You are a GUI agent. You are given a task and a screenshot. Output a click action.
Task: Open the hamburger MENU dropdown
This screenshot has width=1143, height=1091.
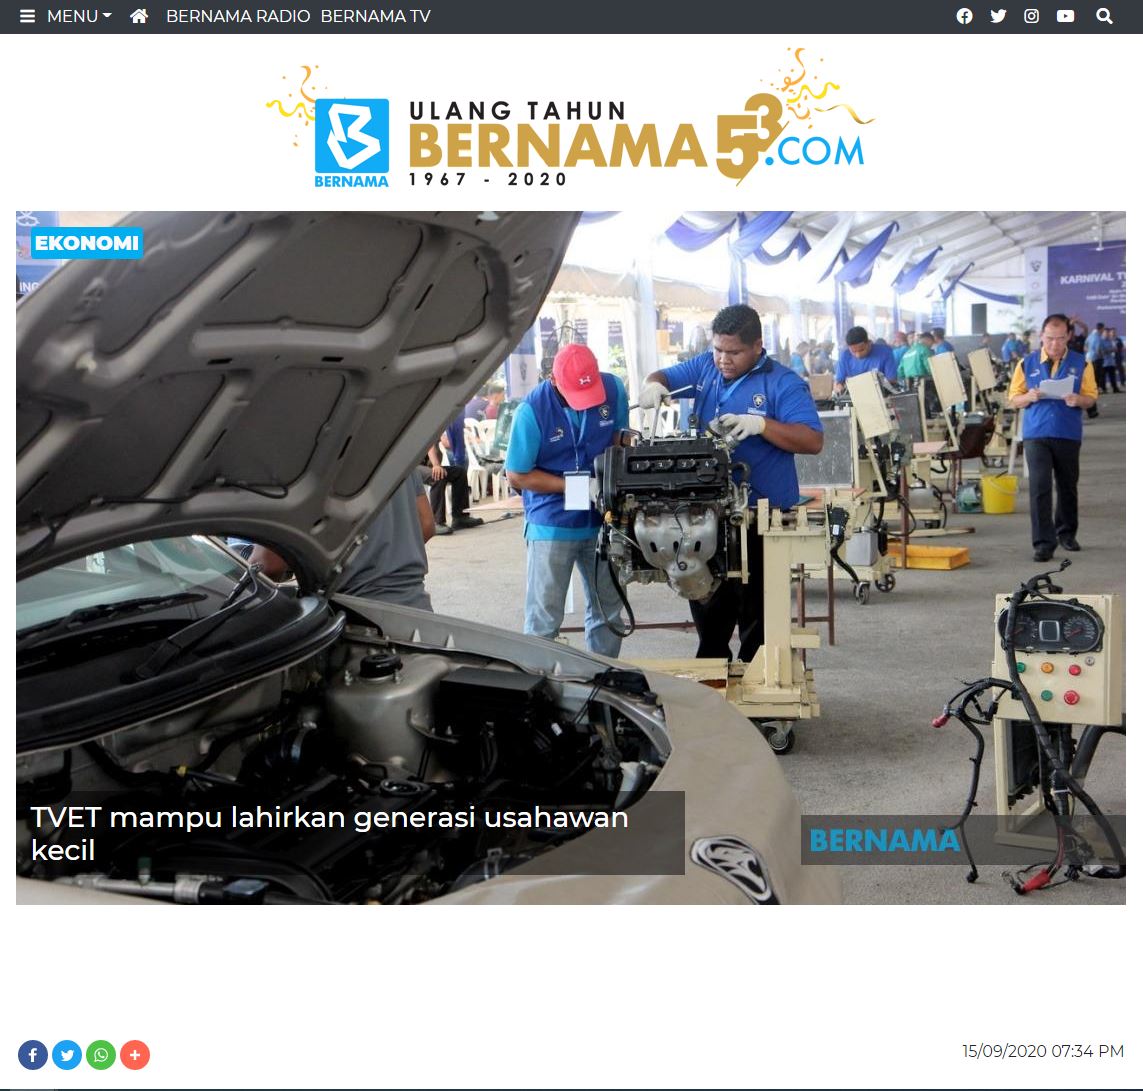[66, 16]
